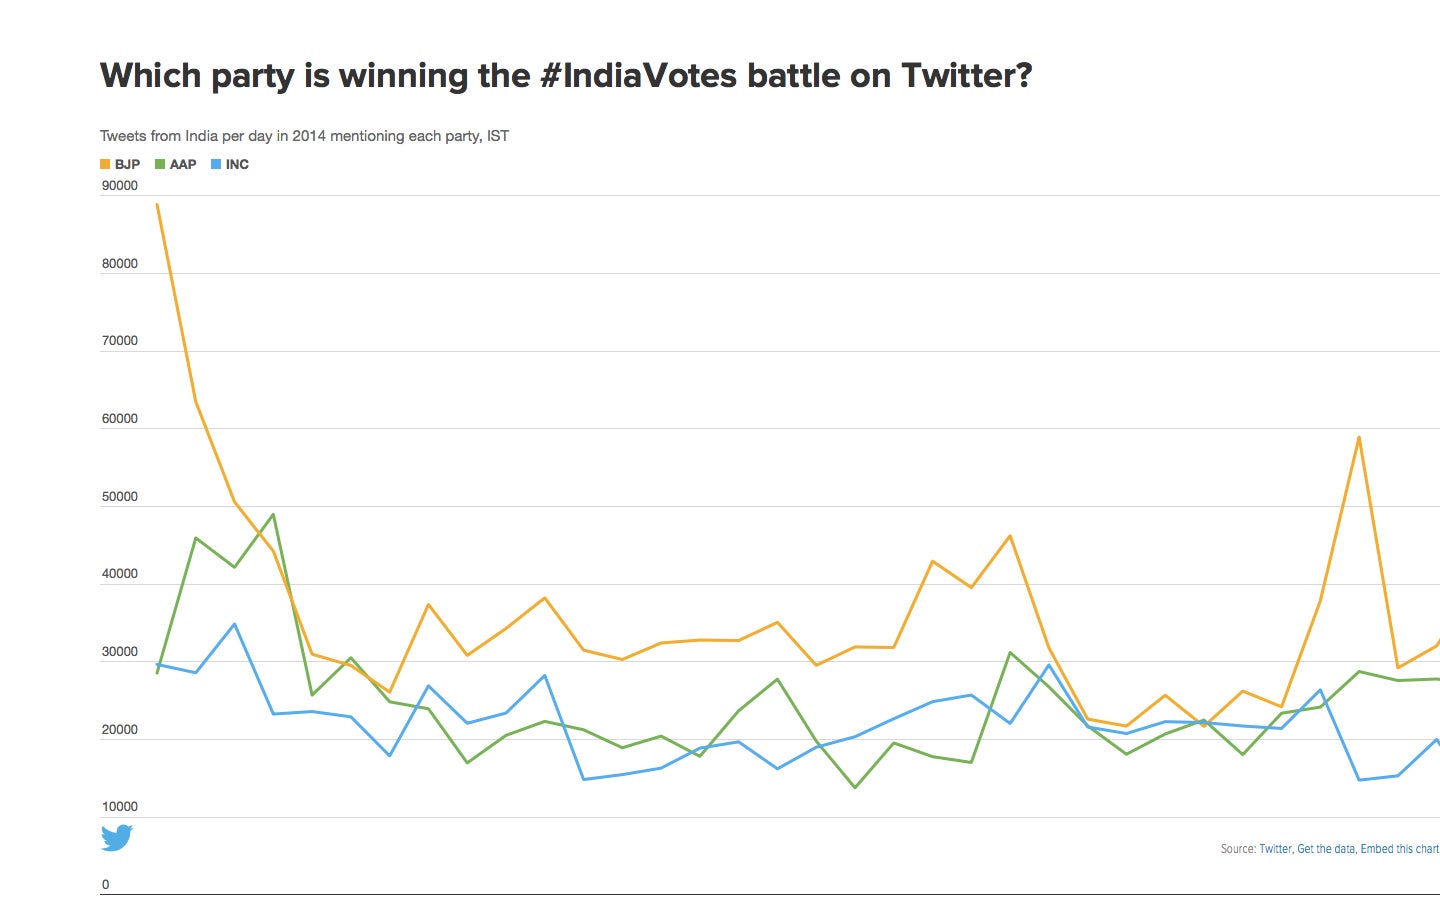Toggle the AAP legend label
The width and height of the screenshot is (1440, 900).
[183, 164]
